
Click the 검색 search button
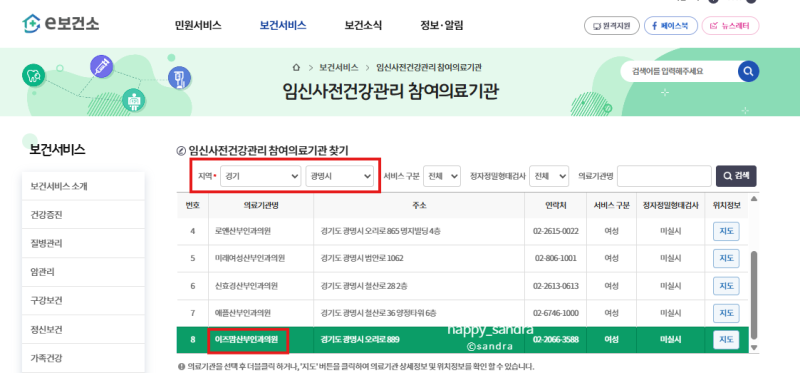pos(736,176)
